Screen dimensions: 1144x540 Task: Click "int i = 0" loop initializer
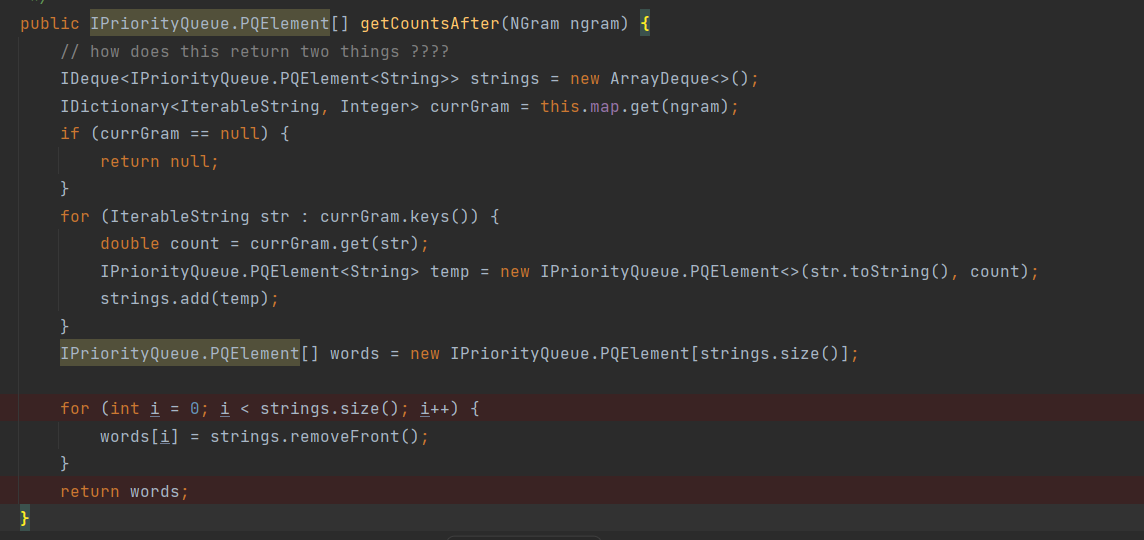(155, 409)
